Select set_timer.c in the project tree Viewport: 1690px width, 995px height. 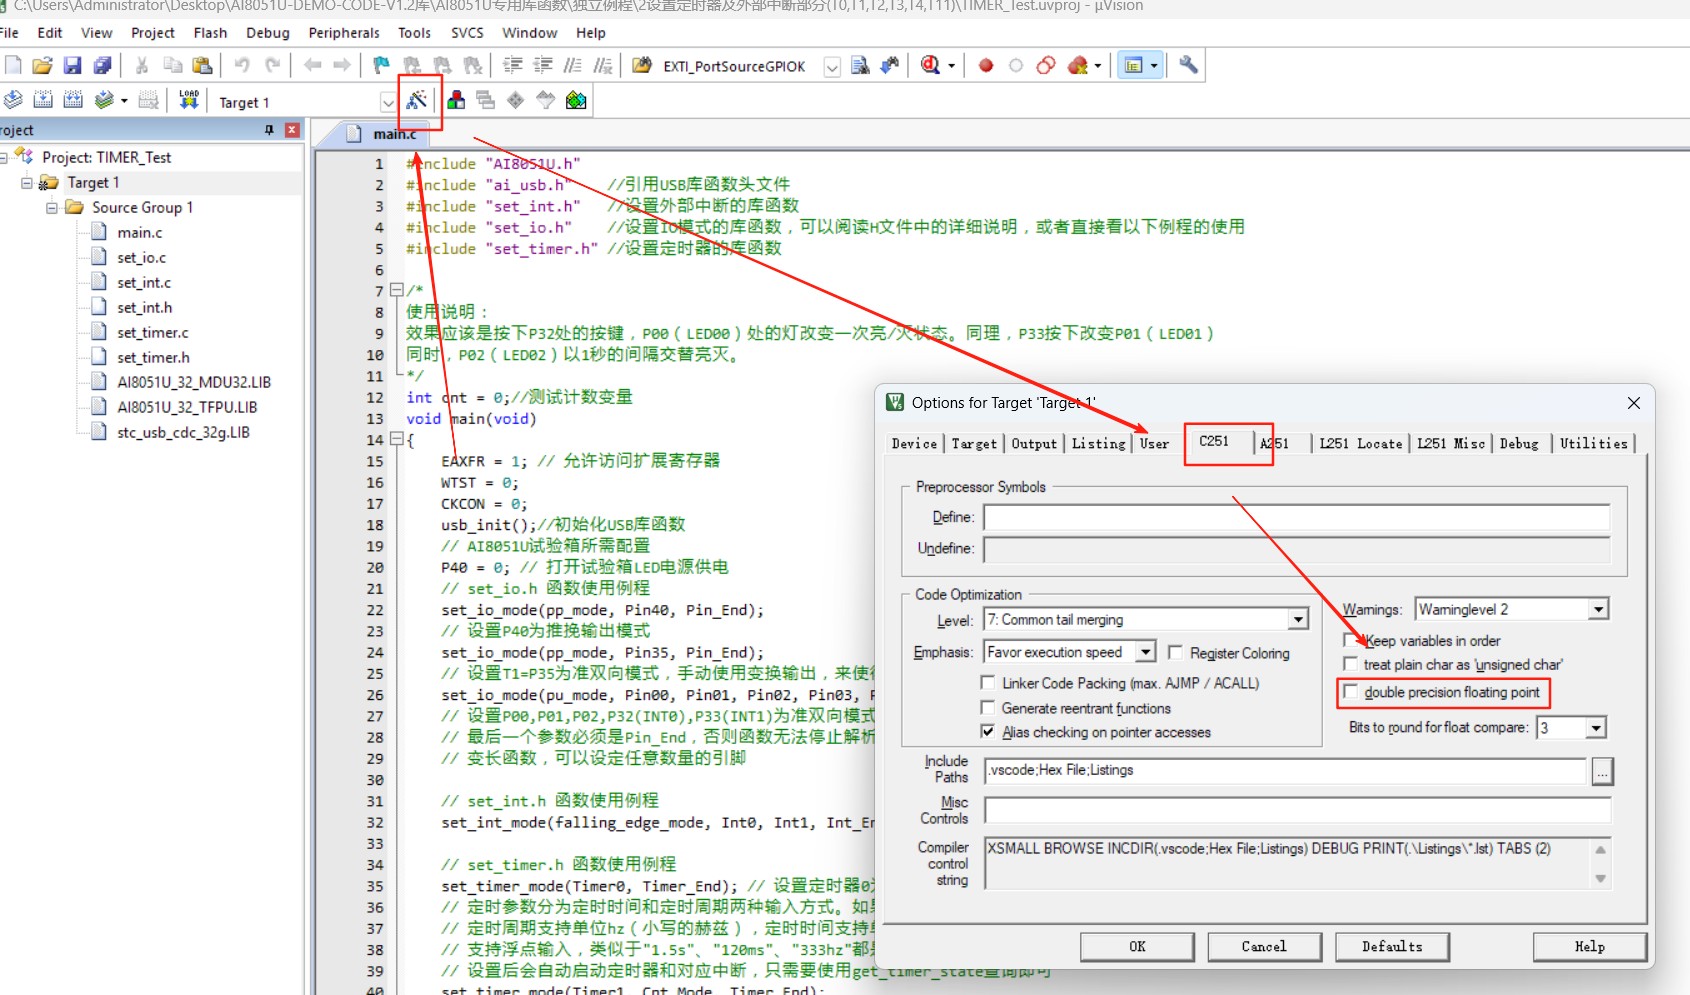coord(152,332)
